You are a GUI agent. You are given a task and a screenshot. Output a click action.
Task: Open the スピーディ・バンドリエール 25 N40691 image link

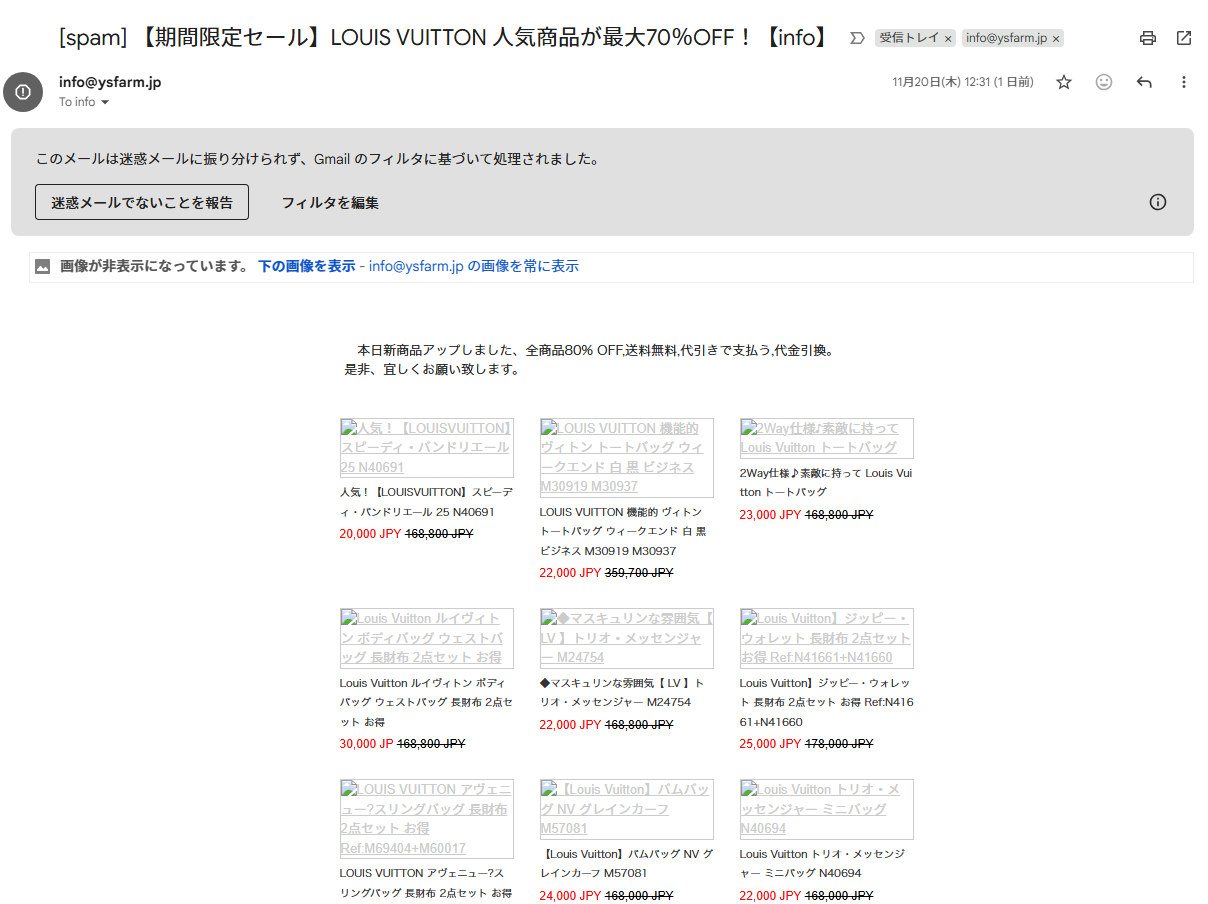click(426, 448)
